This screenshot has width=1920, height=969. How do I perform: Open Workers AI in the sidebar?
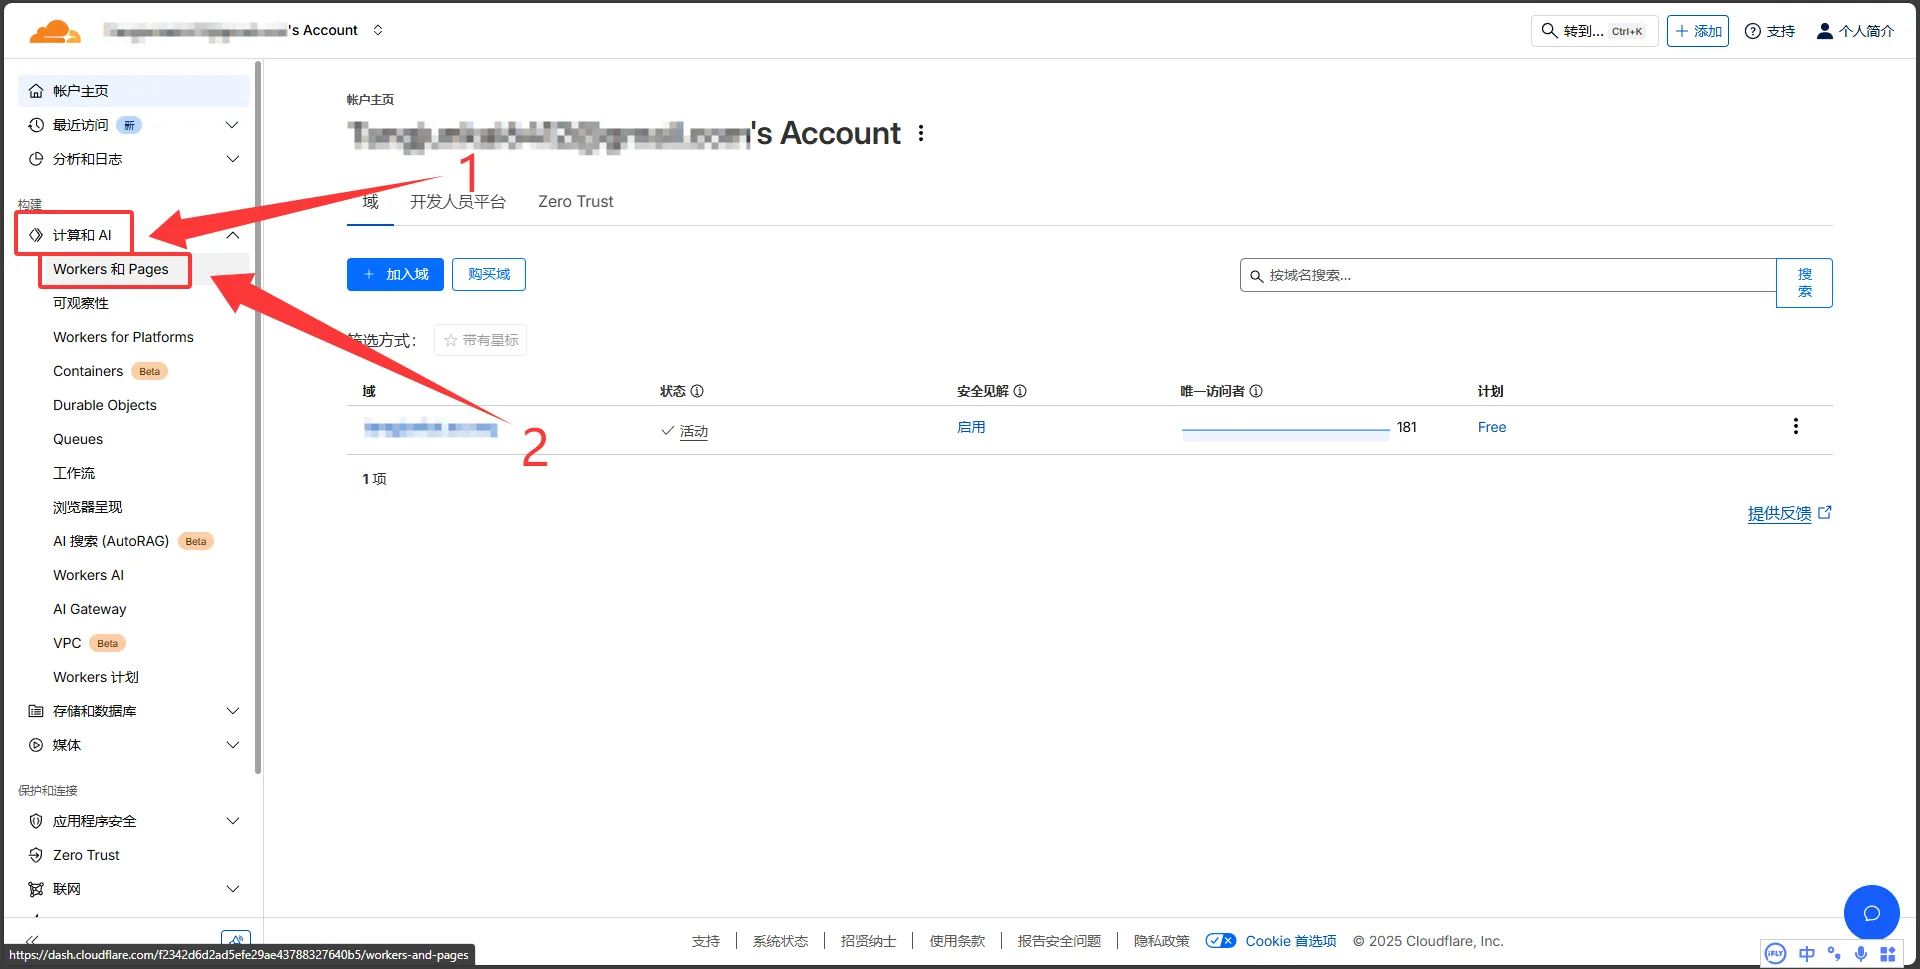pyautogui.click(x=88, y=575)
